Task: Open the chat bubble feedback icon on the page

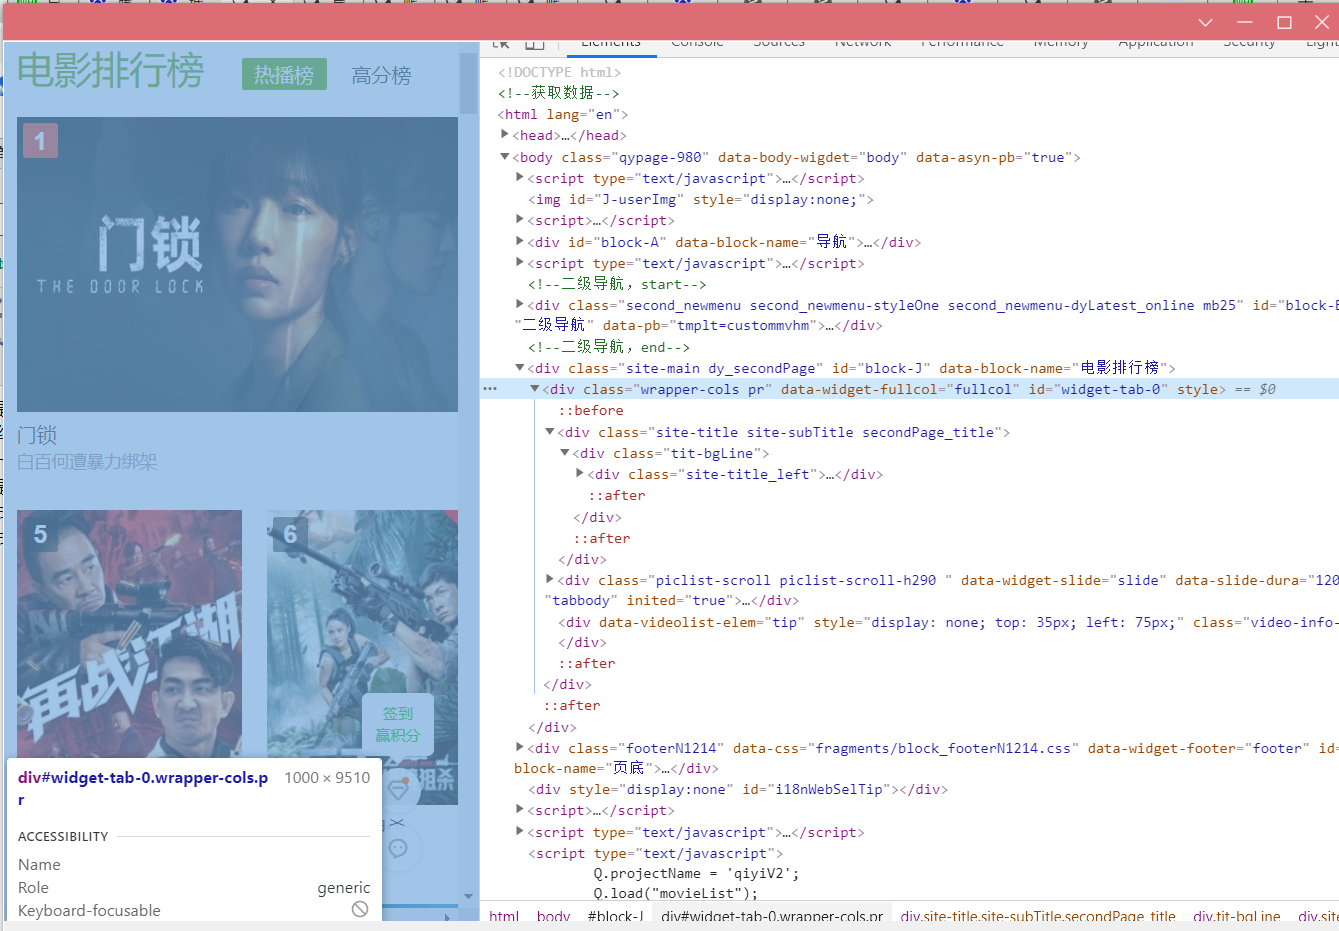Action: point(398,848)
